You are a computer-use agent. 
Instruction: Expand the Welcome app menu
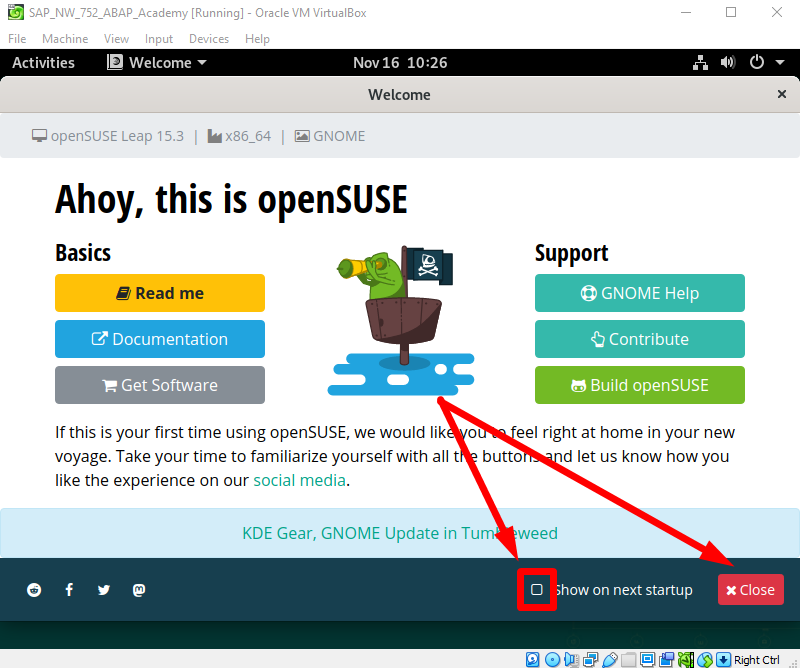click(x=157, y=62)
